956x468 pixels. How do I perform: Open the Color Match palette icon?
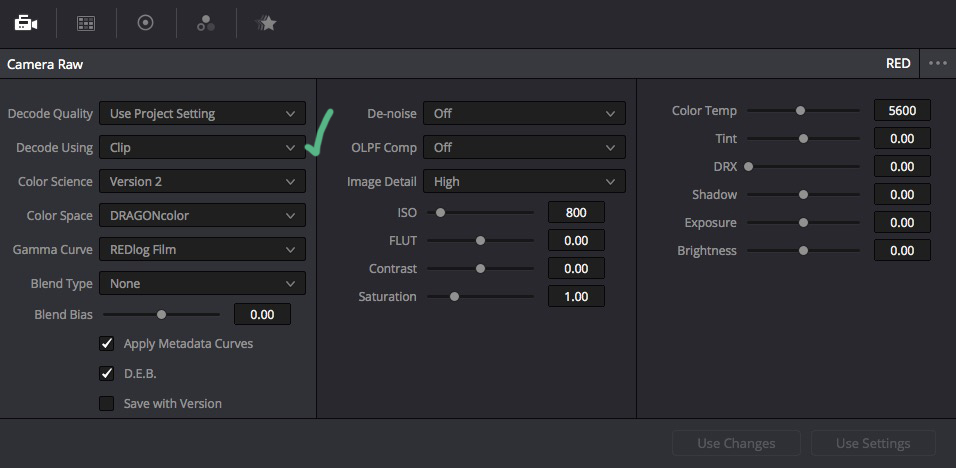(86, 23)
